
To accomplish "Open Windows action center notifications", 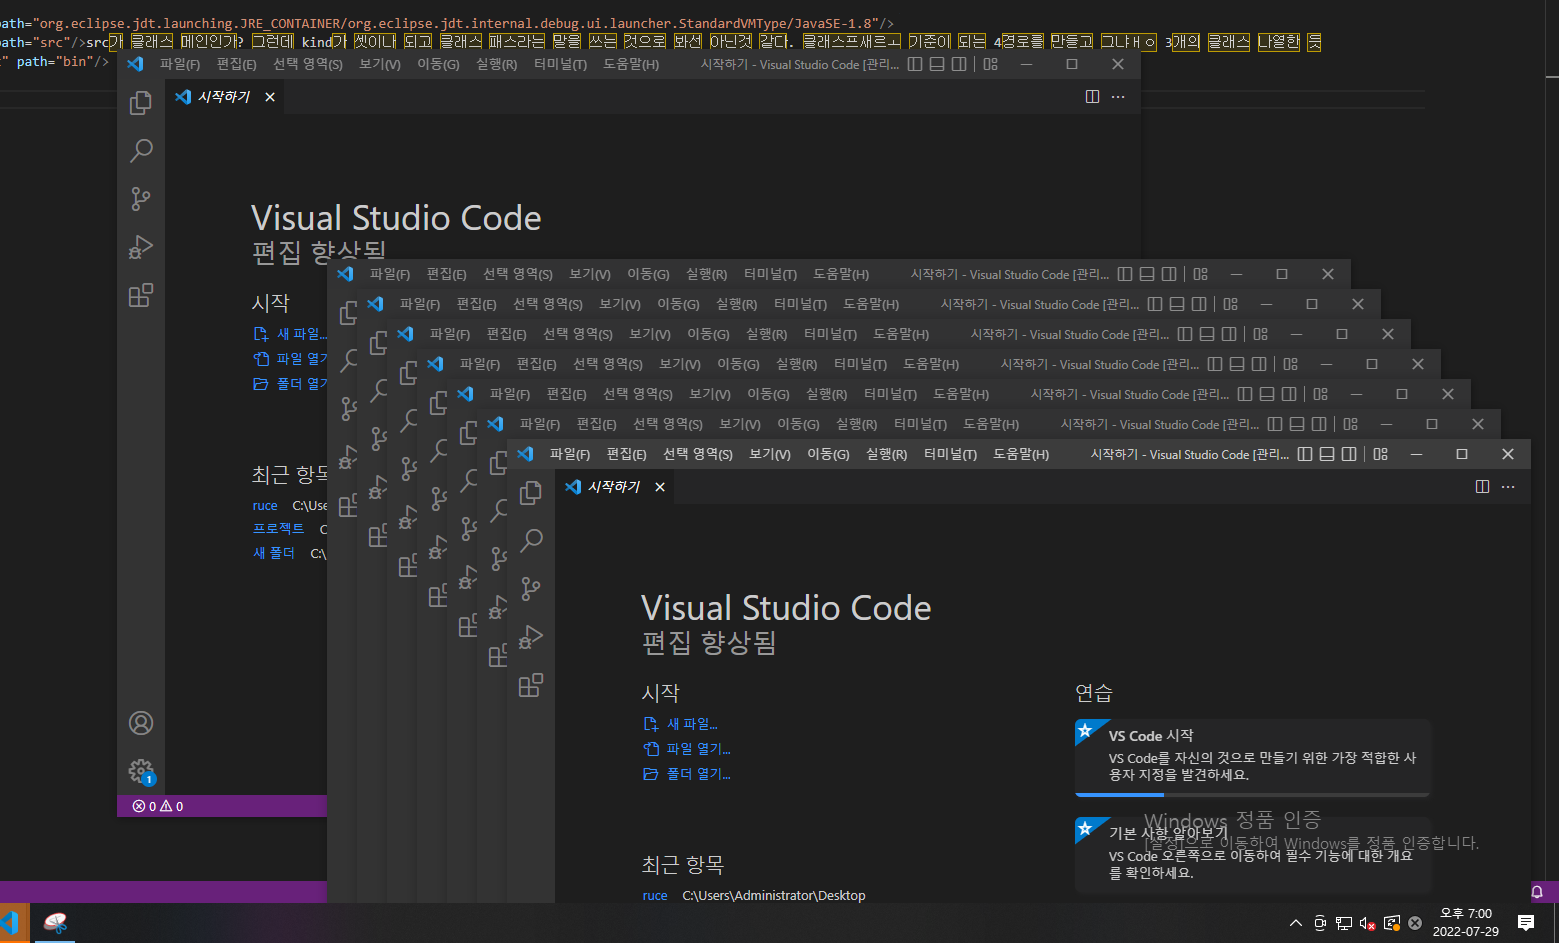I will pos(1526,923).
